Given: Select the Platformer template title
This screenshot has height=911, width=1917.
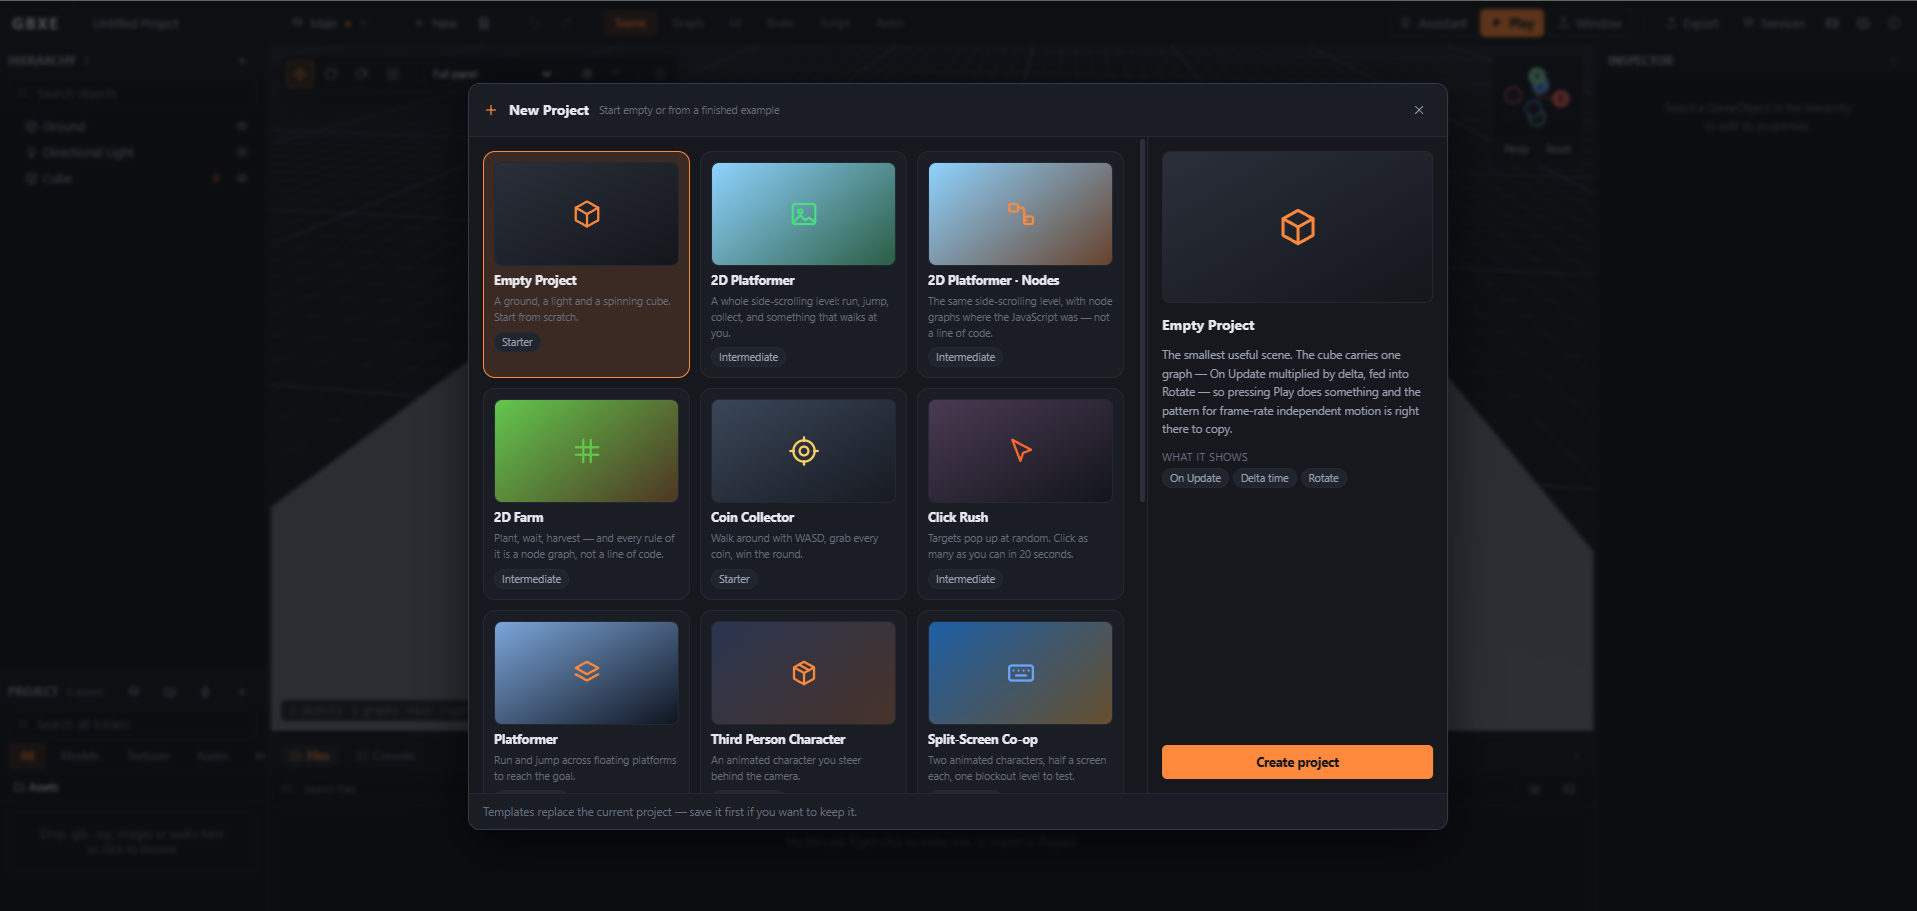Looking at the screenshot, I should (x=526, y=740).
